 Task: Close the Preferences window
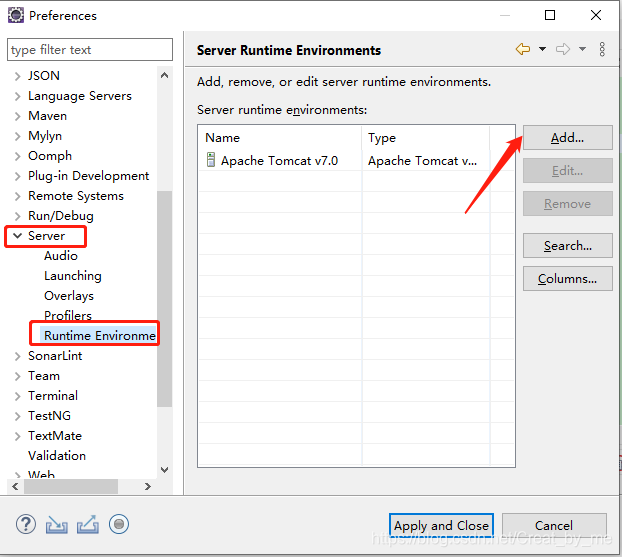pyautogui.click(x=596, y=15)
